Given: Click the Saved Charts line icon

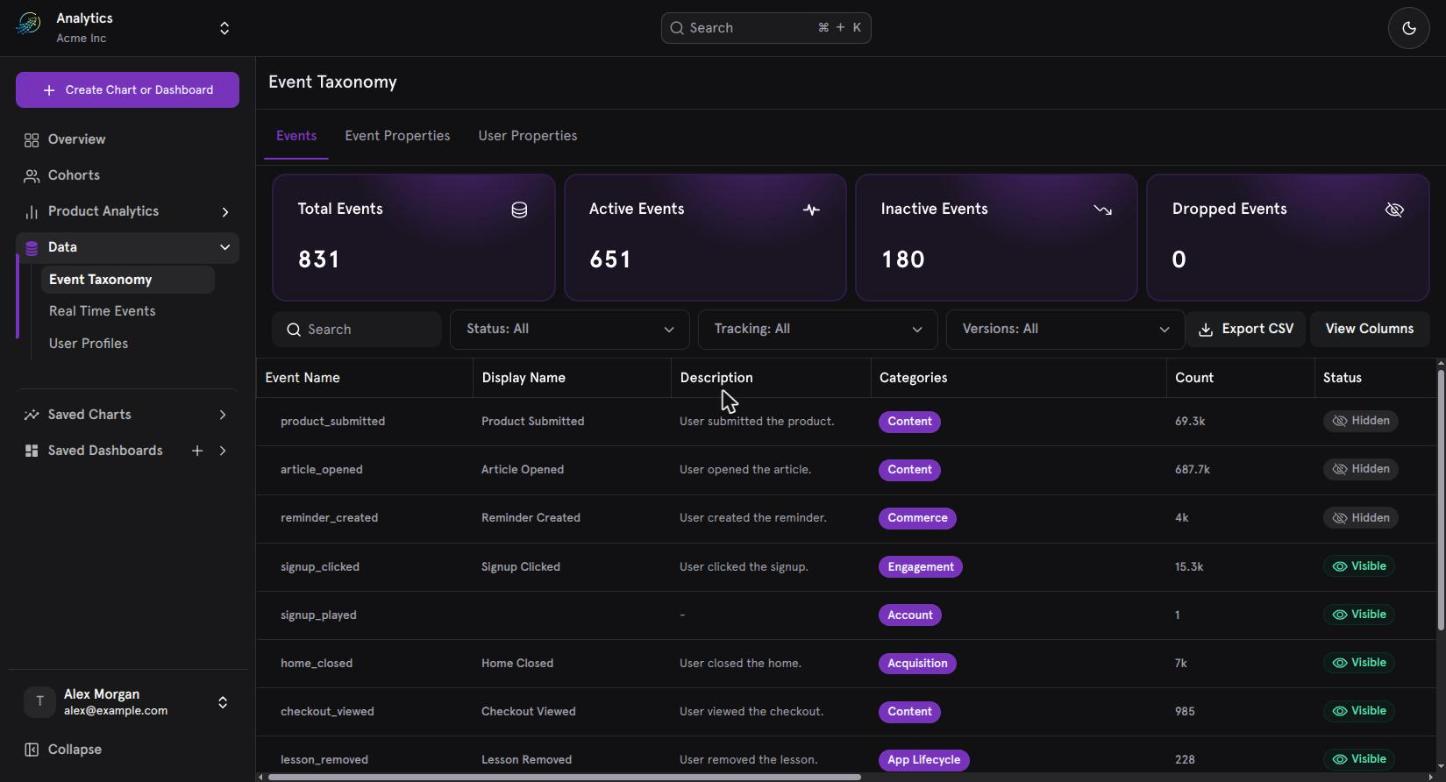Looking at the screenshot, I should point(32,415).
